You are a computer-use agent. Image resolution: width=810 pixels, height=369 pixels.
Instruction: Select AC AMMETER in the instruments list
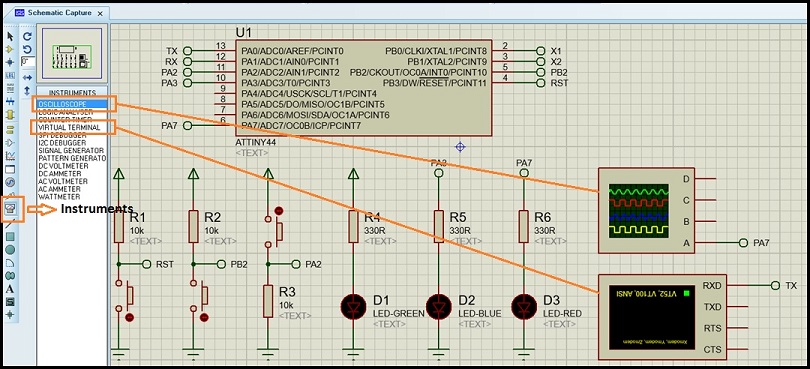pos(59,189)
